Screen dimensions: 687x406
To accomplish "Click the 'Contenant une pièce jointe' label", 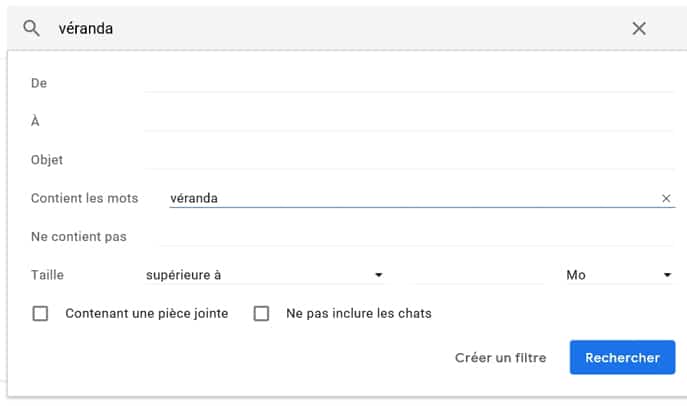I will [x=147, y=314].
